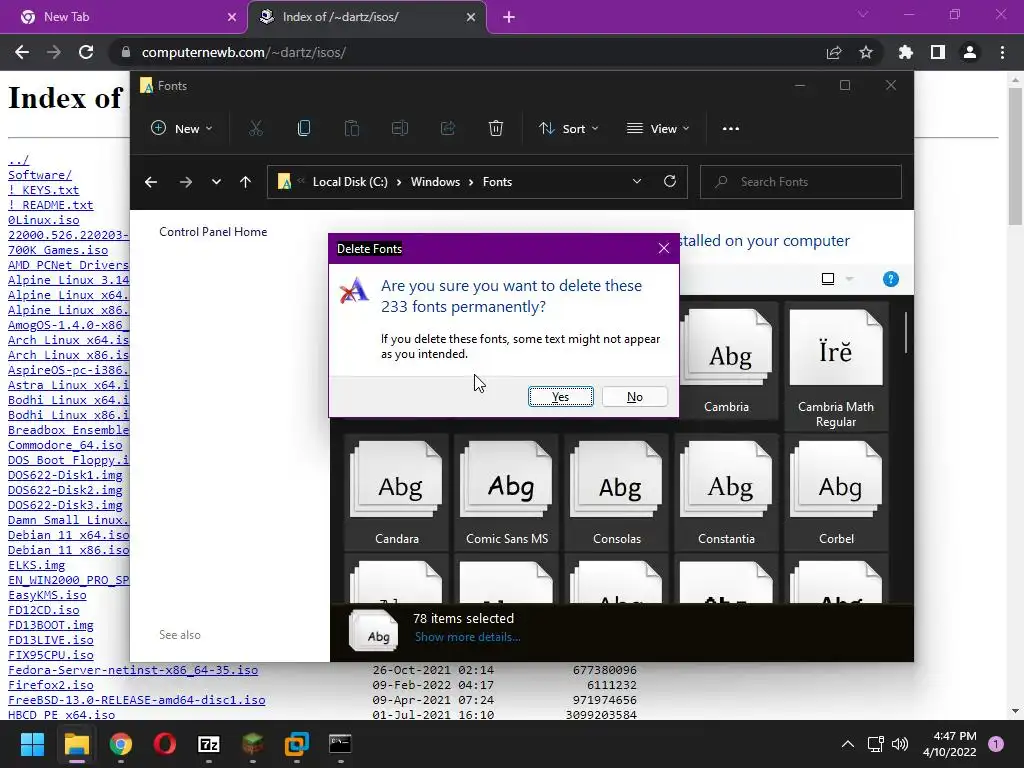The image size is (1024, 768).
Task: Click the Paste icon in Fonts toolbar
Action: point(351,129)
